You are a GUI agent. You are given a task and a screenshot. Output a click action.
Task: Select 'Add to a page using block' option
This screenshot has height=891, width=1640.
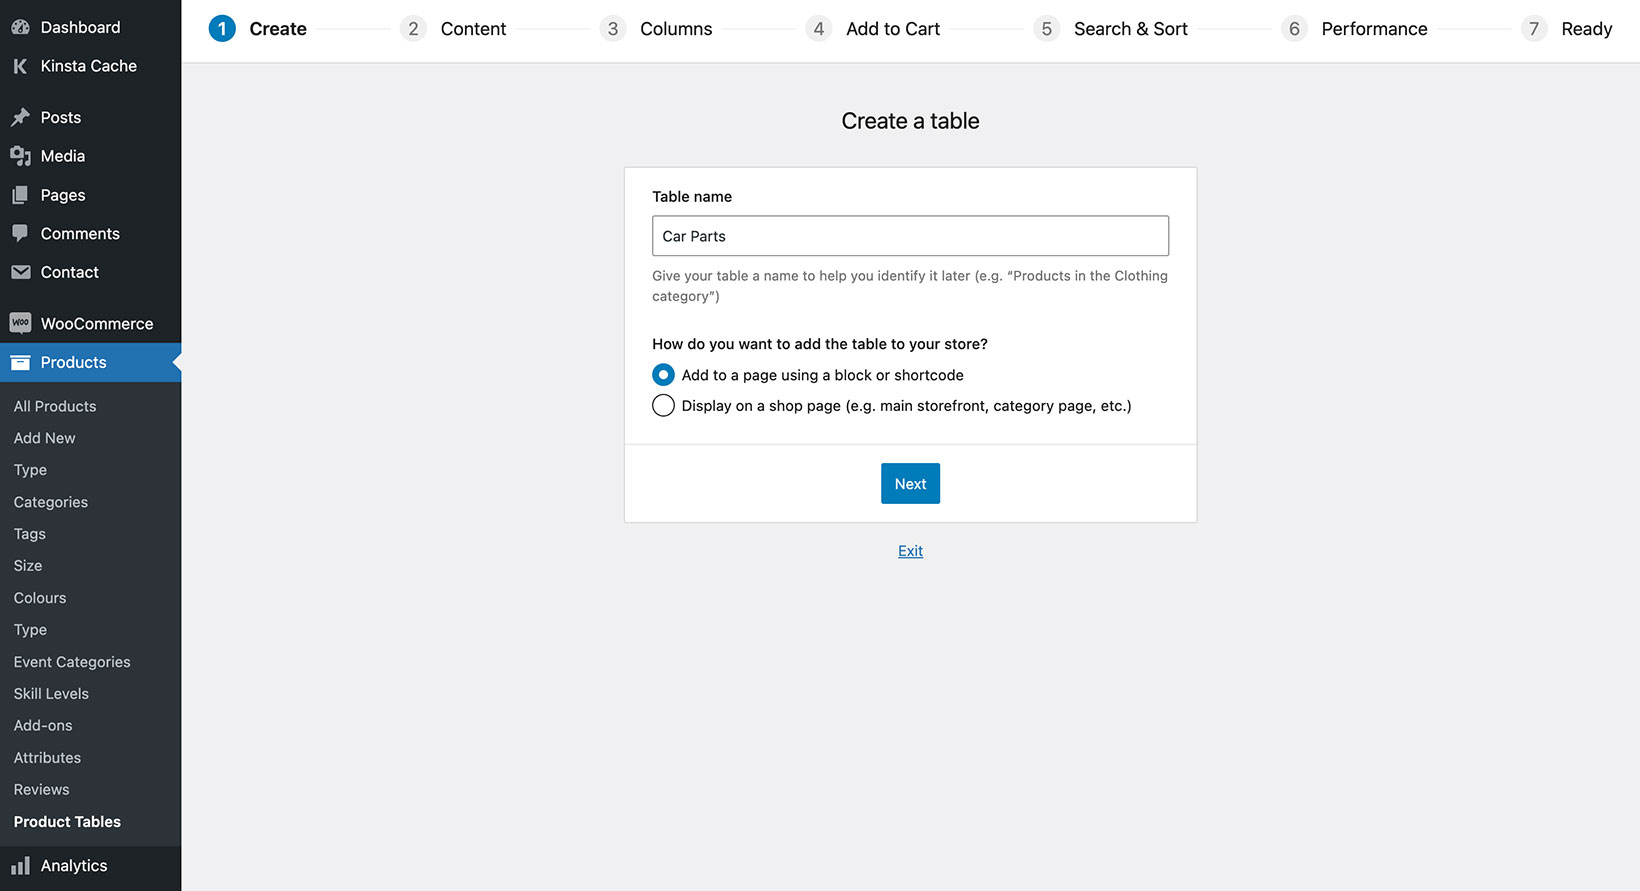pos(663,375)
